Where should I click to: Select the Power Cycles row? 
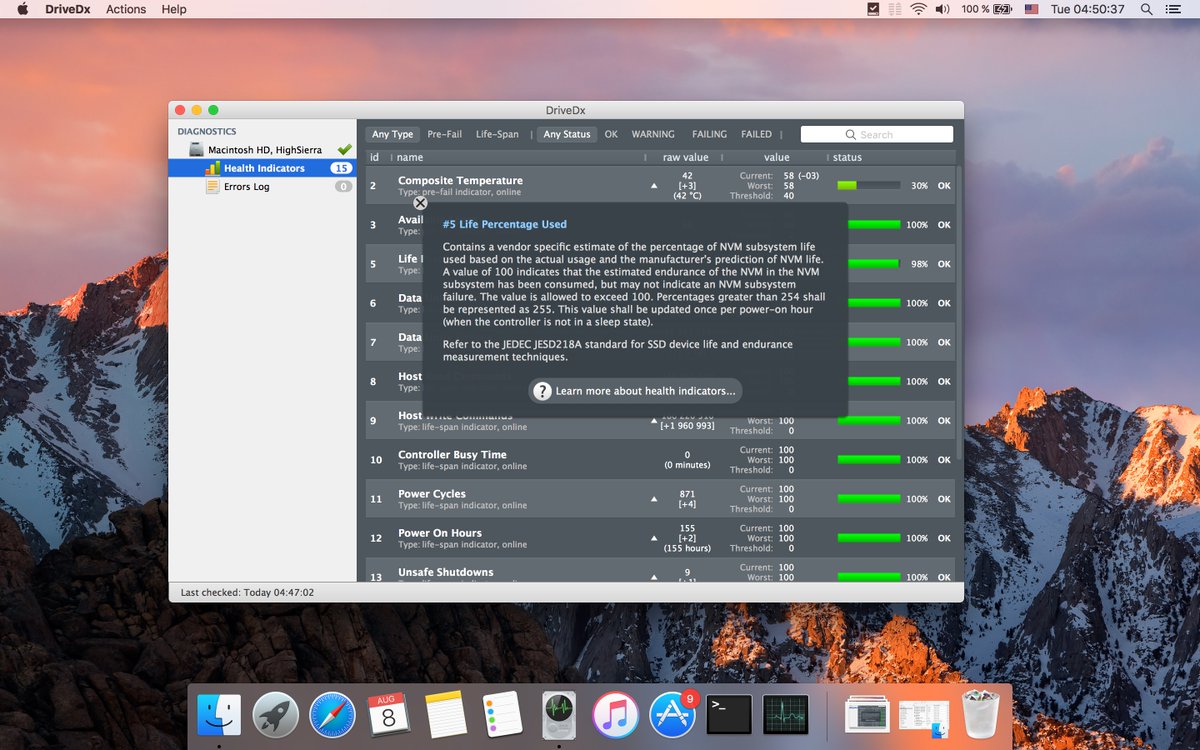pyautogui.click(x=660, y=499)
